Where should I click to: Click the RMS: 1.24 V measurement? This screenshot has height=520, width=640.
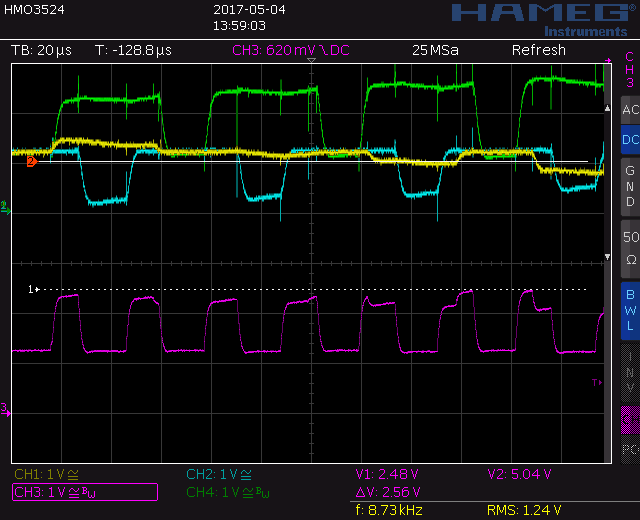coord(524,510)
